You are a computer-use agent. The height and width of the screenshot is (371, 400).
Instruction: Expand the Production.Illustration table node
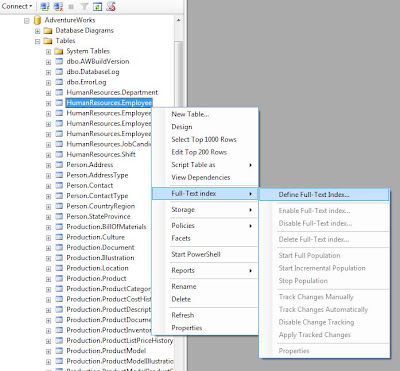coord(48,258)
